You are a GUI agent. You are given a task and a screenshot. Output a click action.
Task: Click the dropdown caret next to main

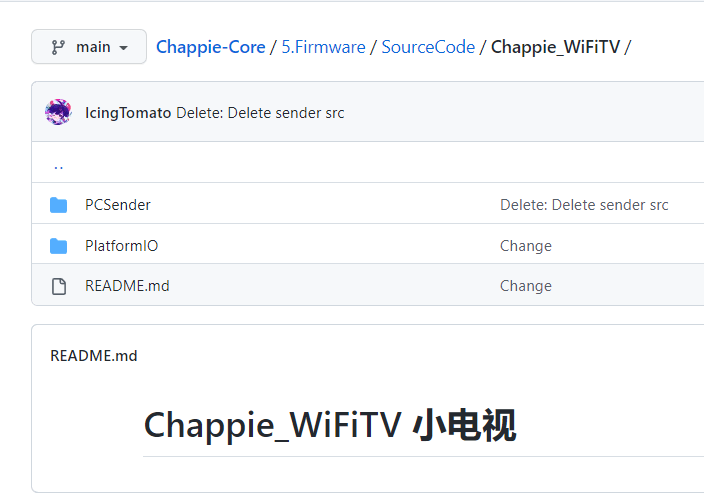click(x=123, y=48)
